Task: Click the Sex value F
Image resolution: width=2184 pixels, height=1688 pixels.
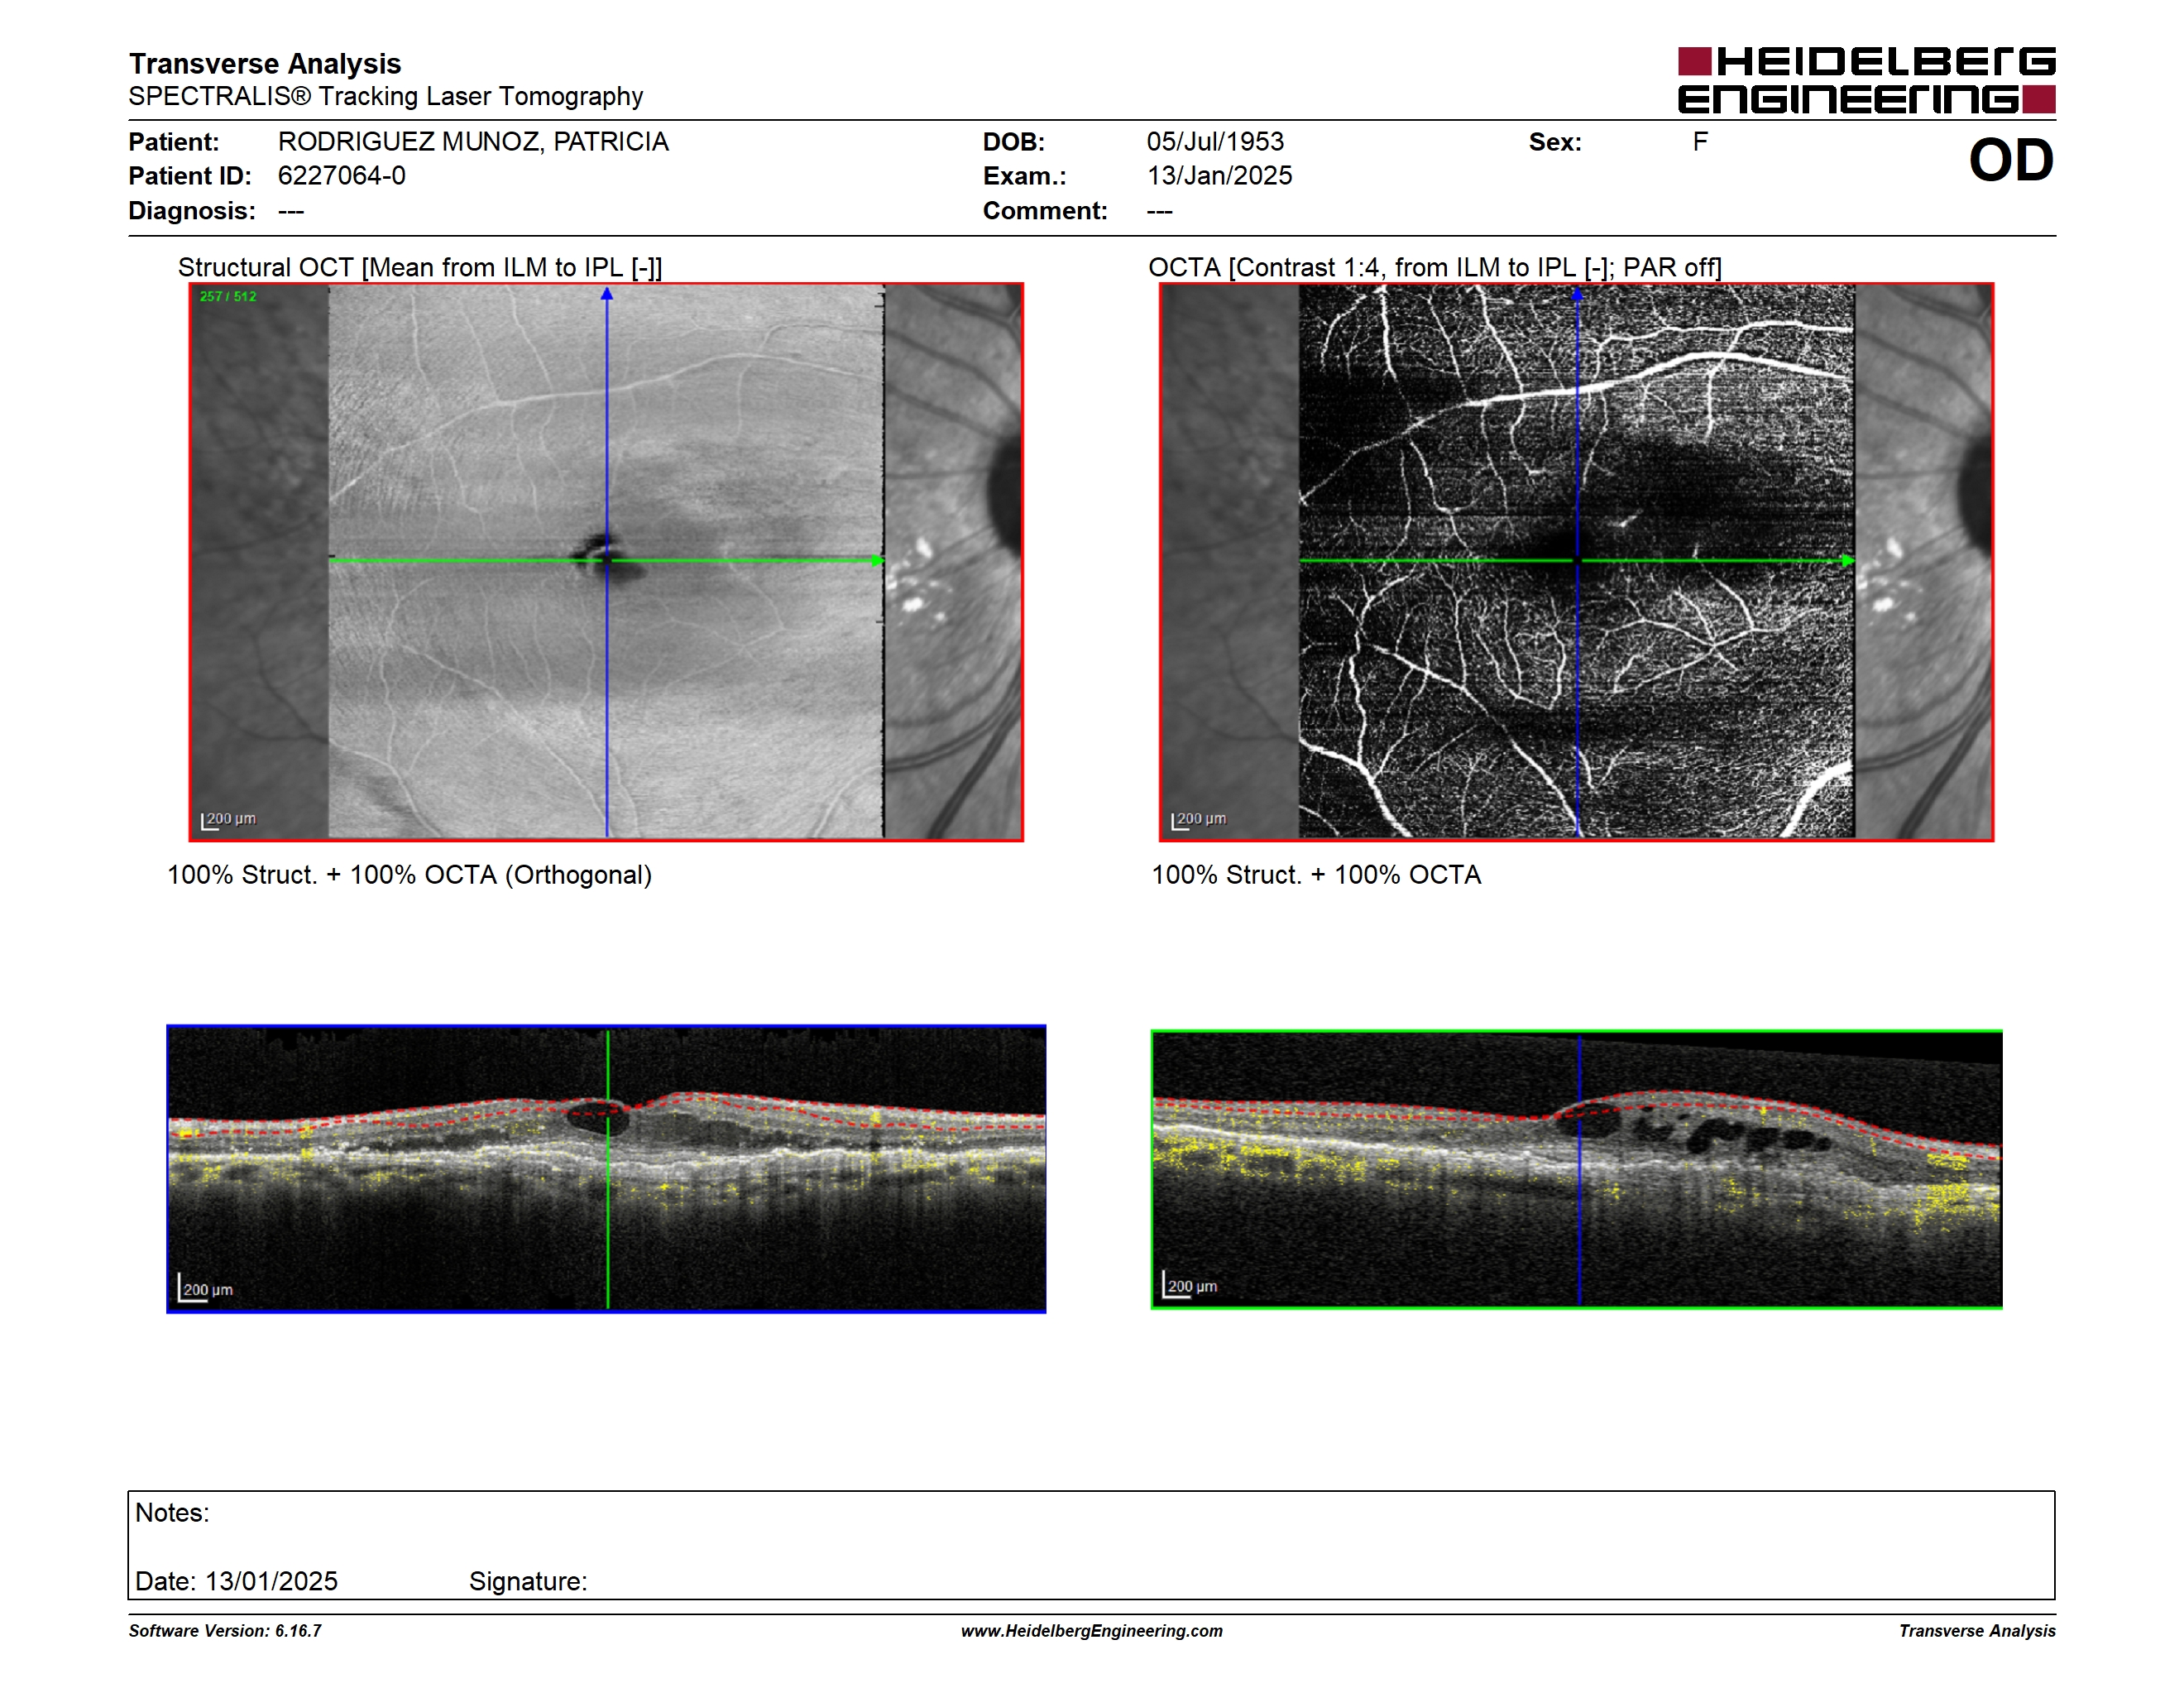Action: pyautogui.click(x=1700, y=141)
